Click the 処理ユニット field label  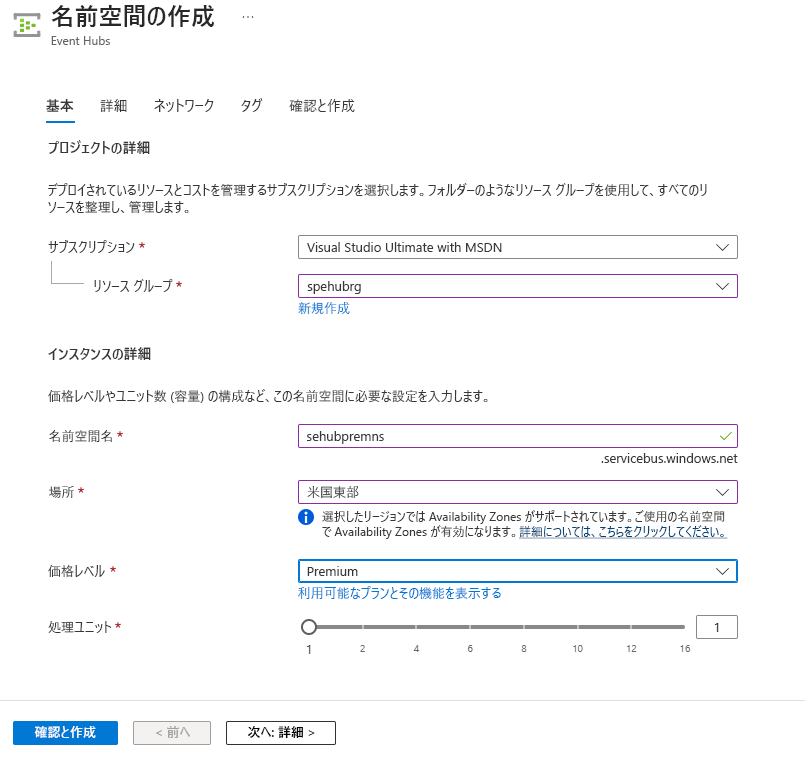pos(80,627)
